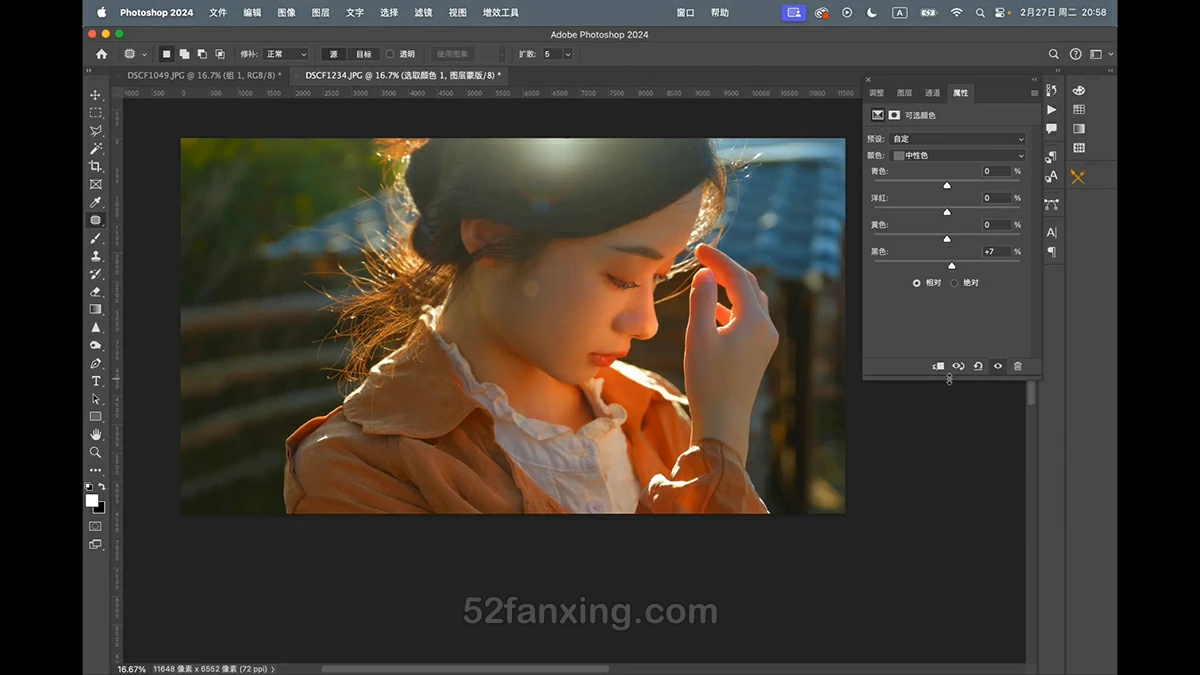Open the Comments panel icon
The width and height of the screenshot is (1200, 675).
[x=1051, y=129]
